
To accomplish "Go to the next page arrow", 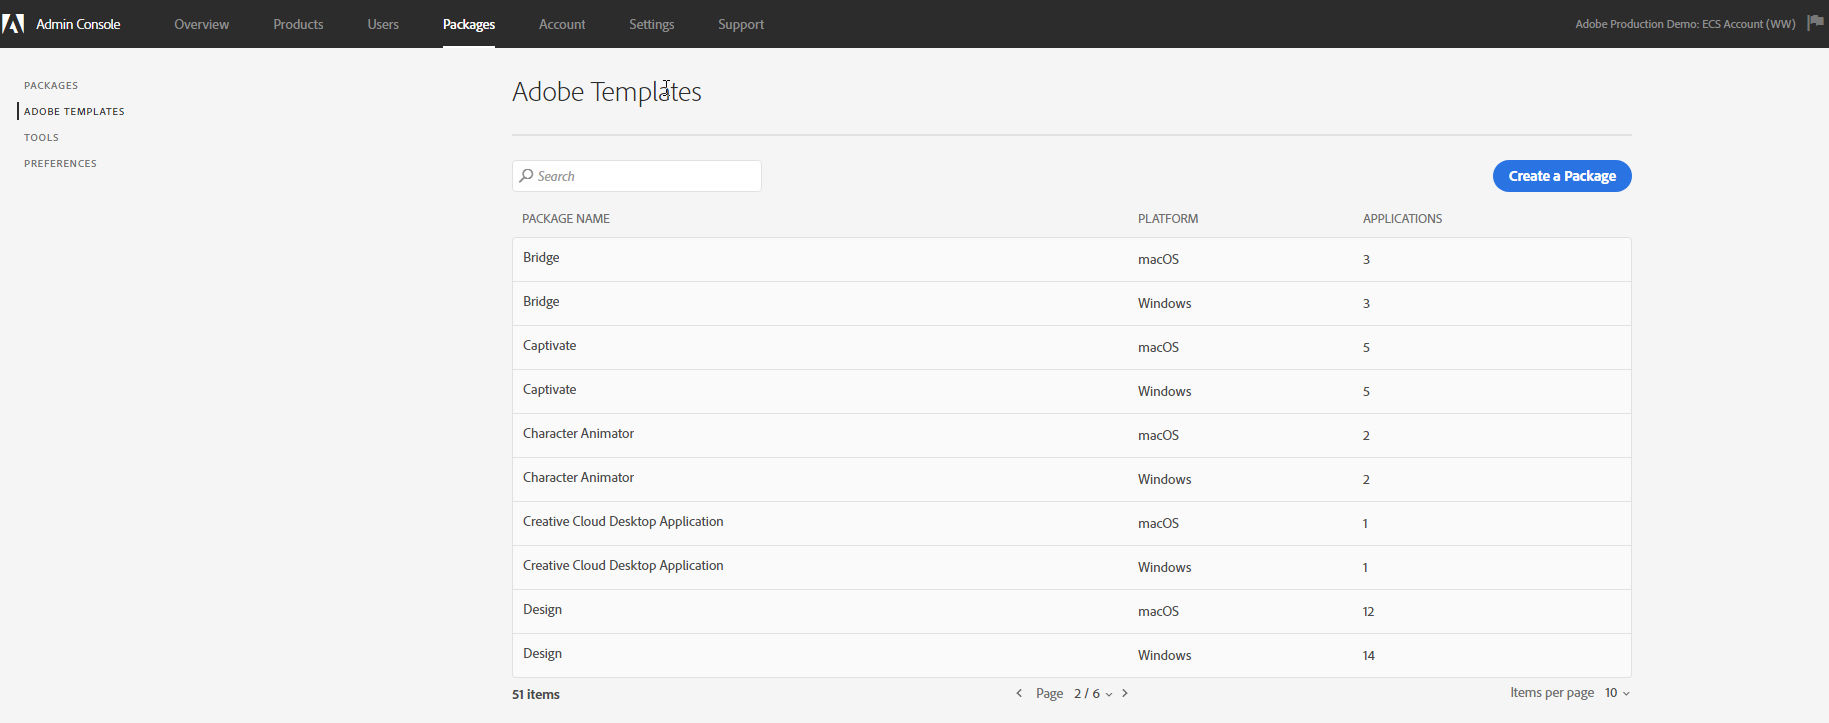I will coord(1125,693).
